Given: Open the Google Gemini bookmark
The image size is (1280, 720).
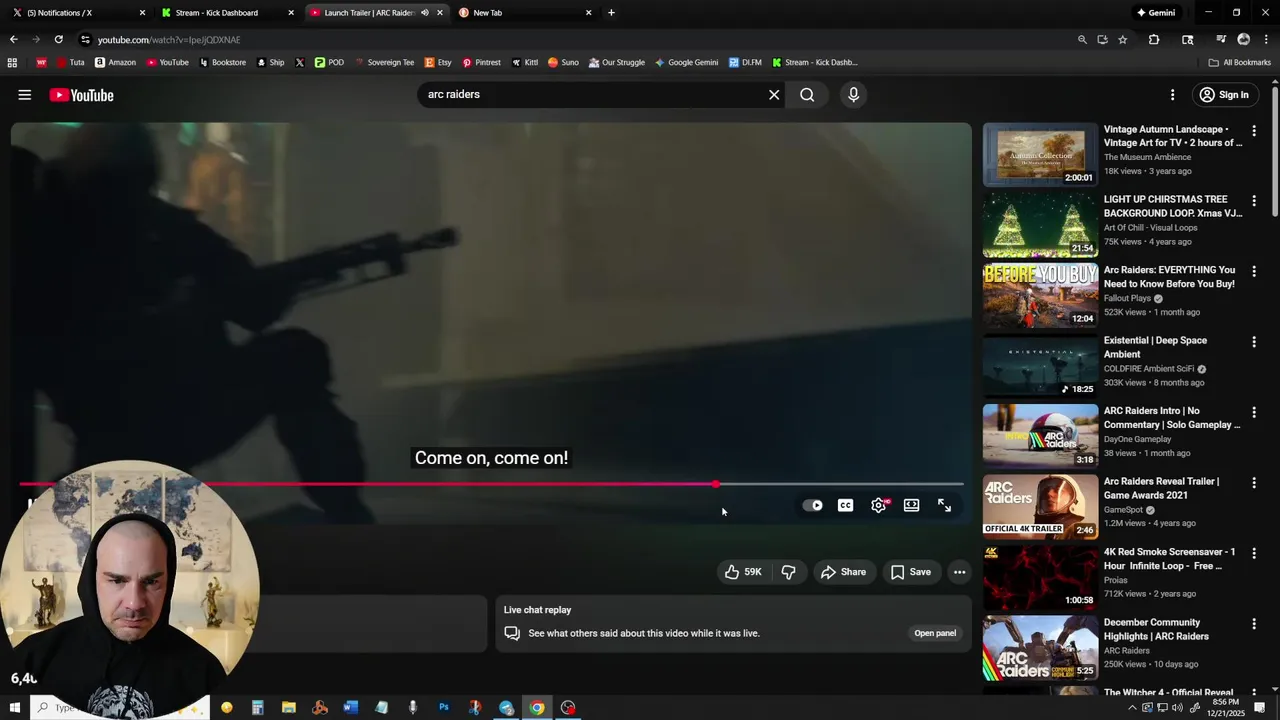Looking at the screenshot, I should click(686, 62).
